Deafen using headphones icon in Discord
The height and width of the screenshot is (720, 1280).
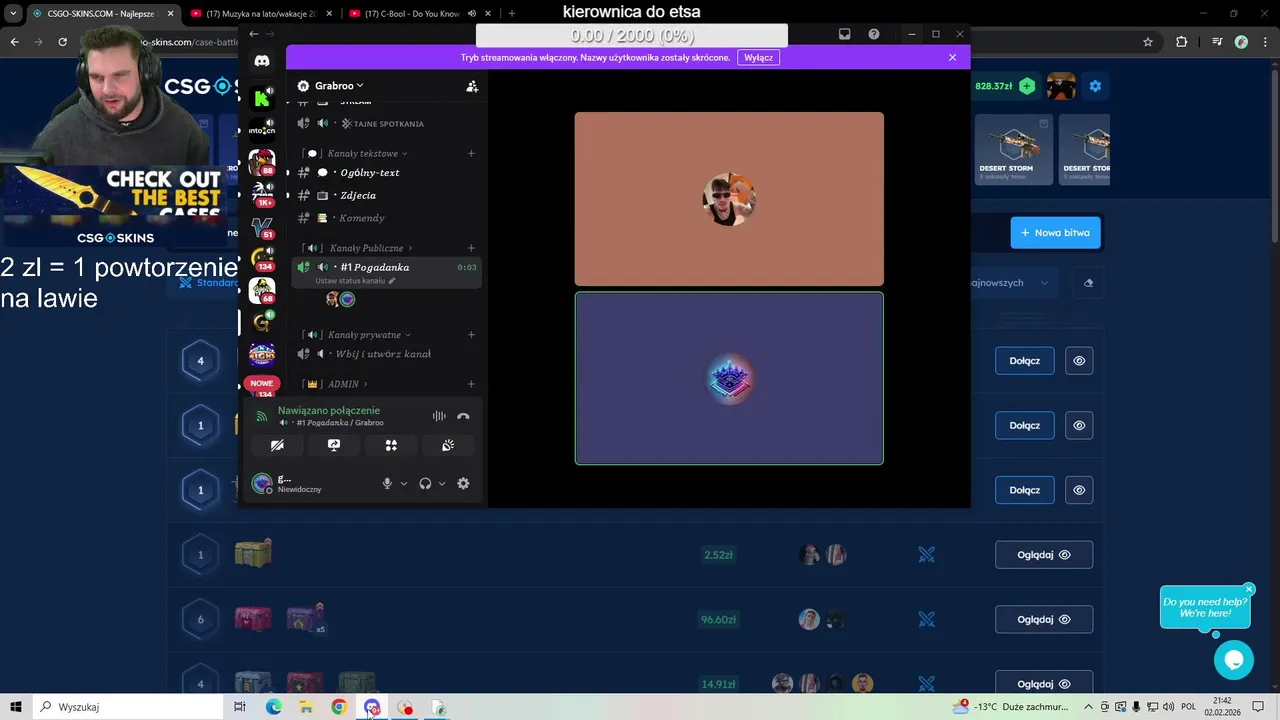point(425,483)
